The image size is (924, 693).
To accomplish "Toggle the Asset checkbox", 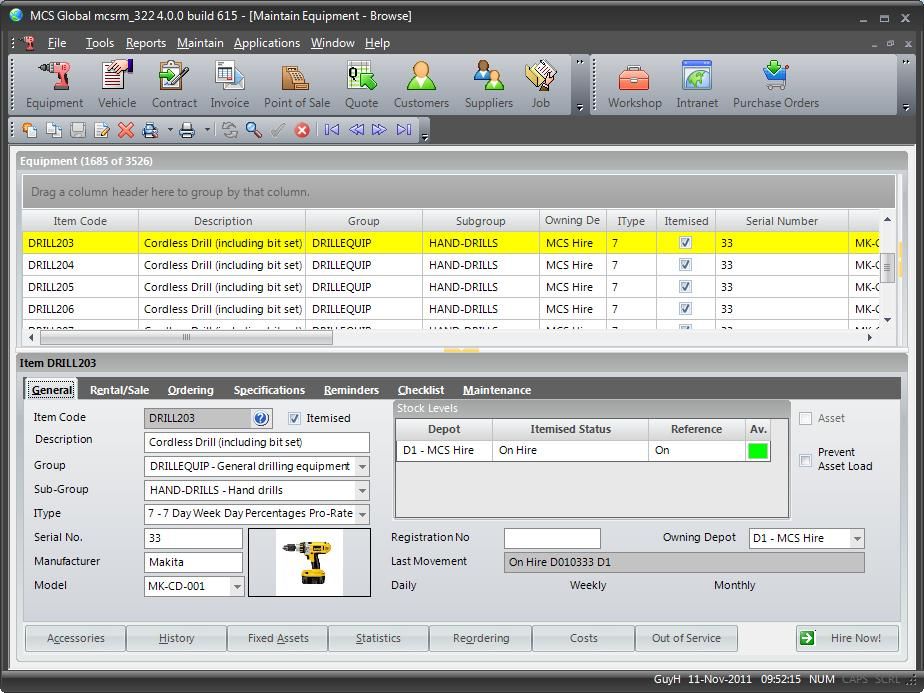I will click(x=804, y=419).
